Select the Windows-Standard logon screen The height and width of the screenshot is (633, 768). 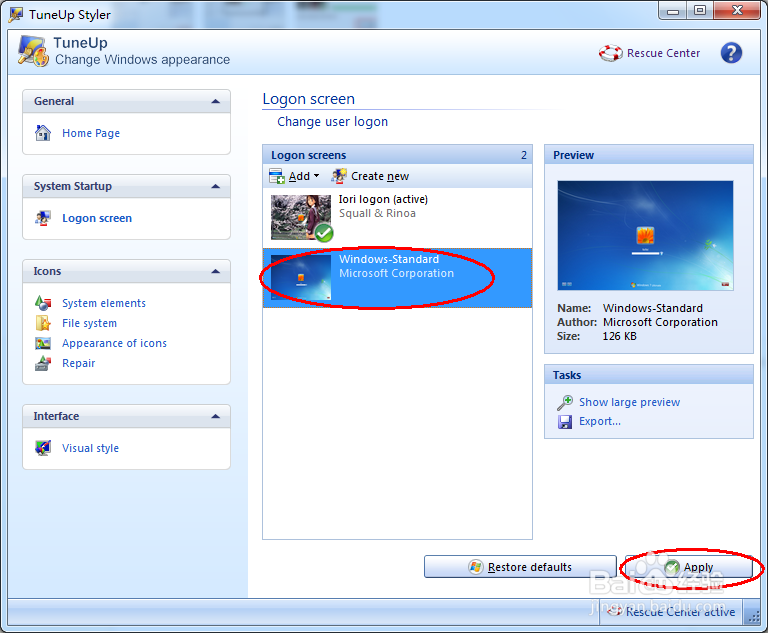click(397, 278)
